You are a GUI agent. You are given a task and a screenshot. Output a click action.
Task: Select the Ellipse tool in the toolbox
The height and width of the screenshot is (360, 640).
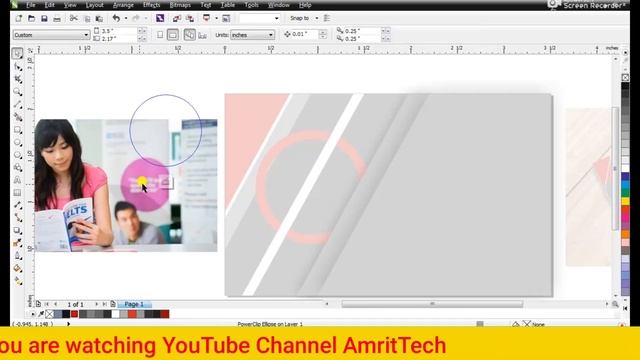pyautogui.click(x=18, y=142)
